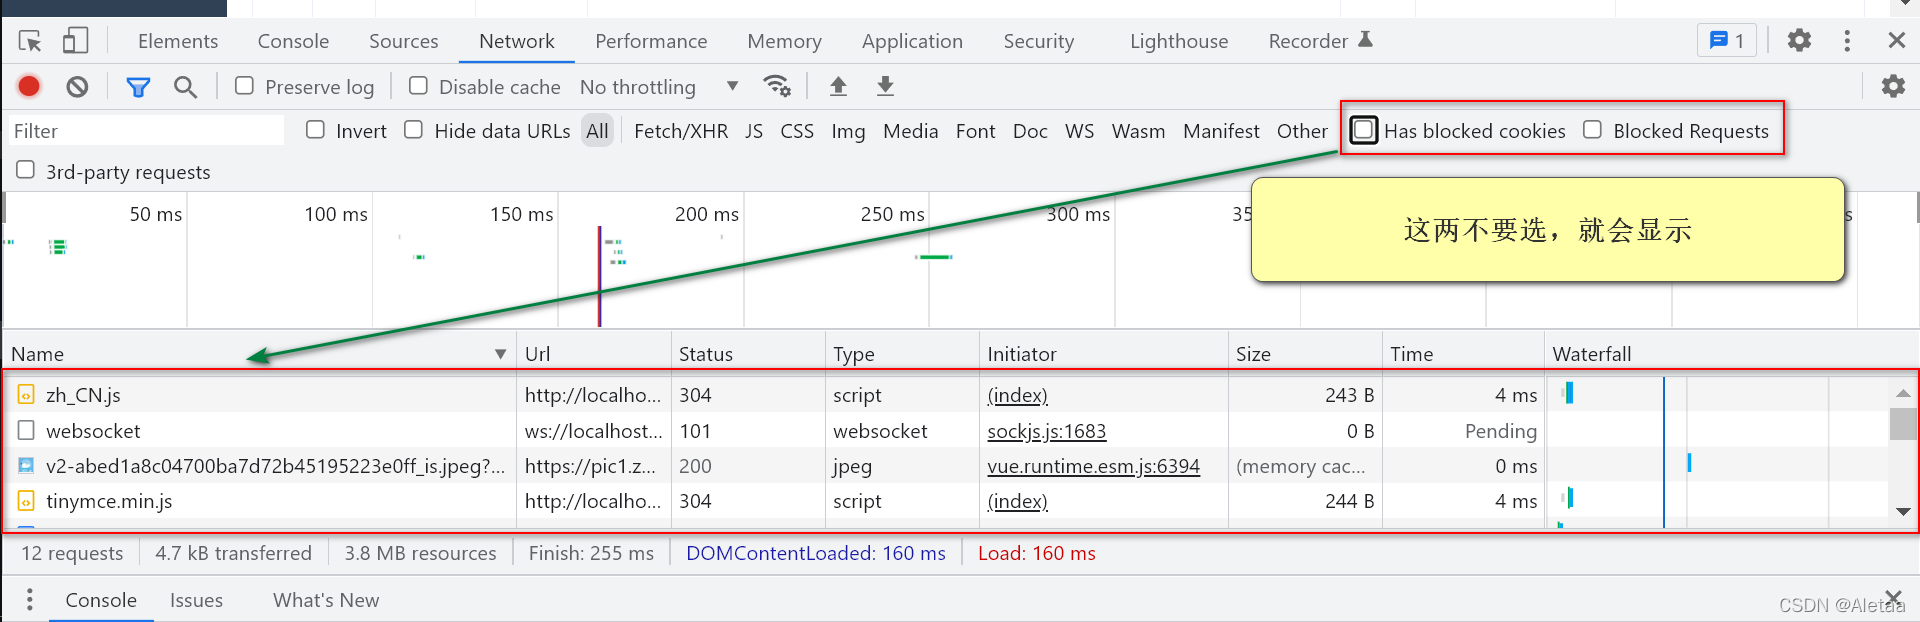Tick the Has blocked cookies checkbox

(1363, 130)
